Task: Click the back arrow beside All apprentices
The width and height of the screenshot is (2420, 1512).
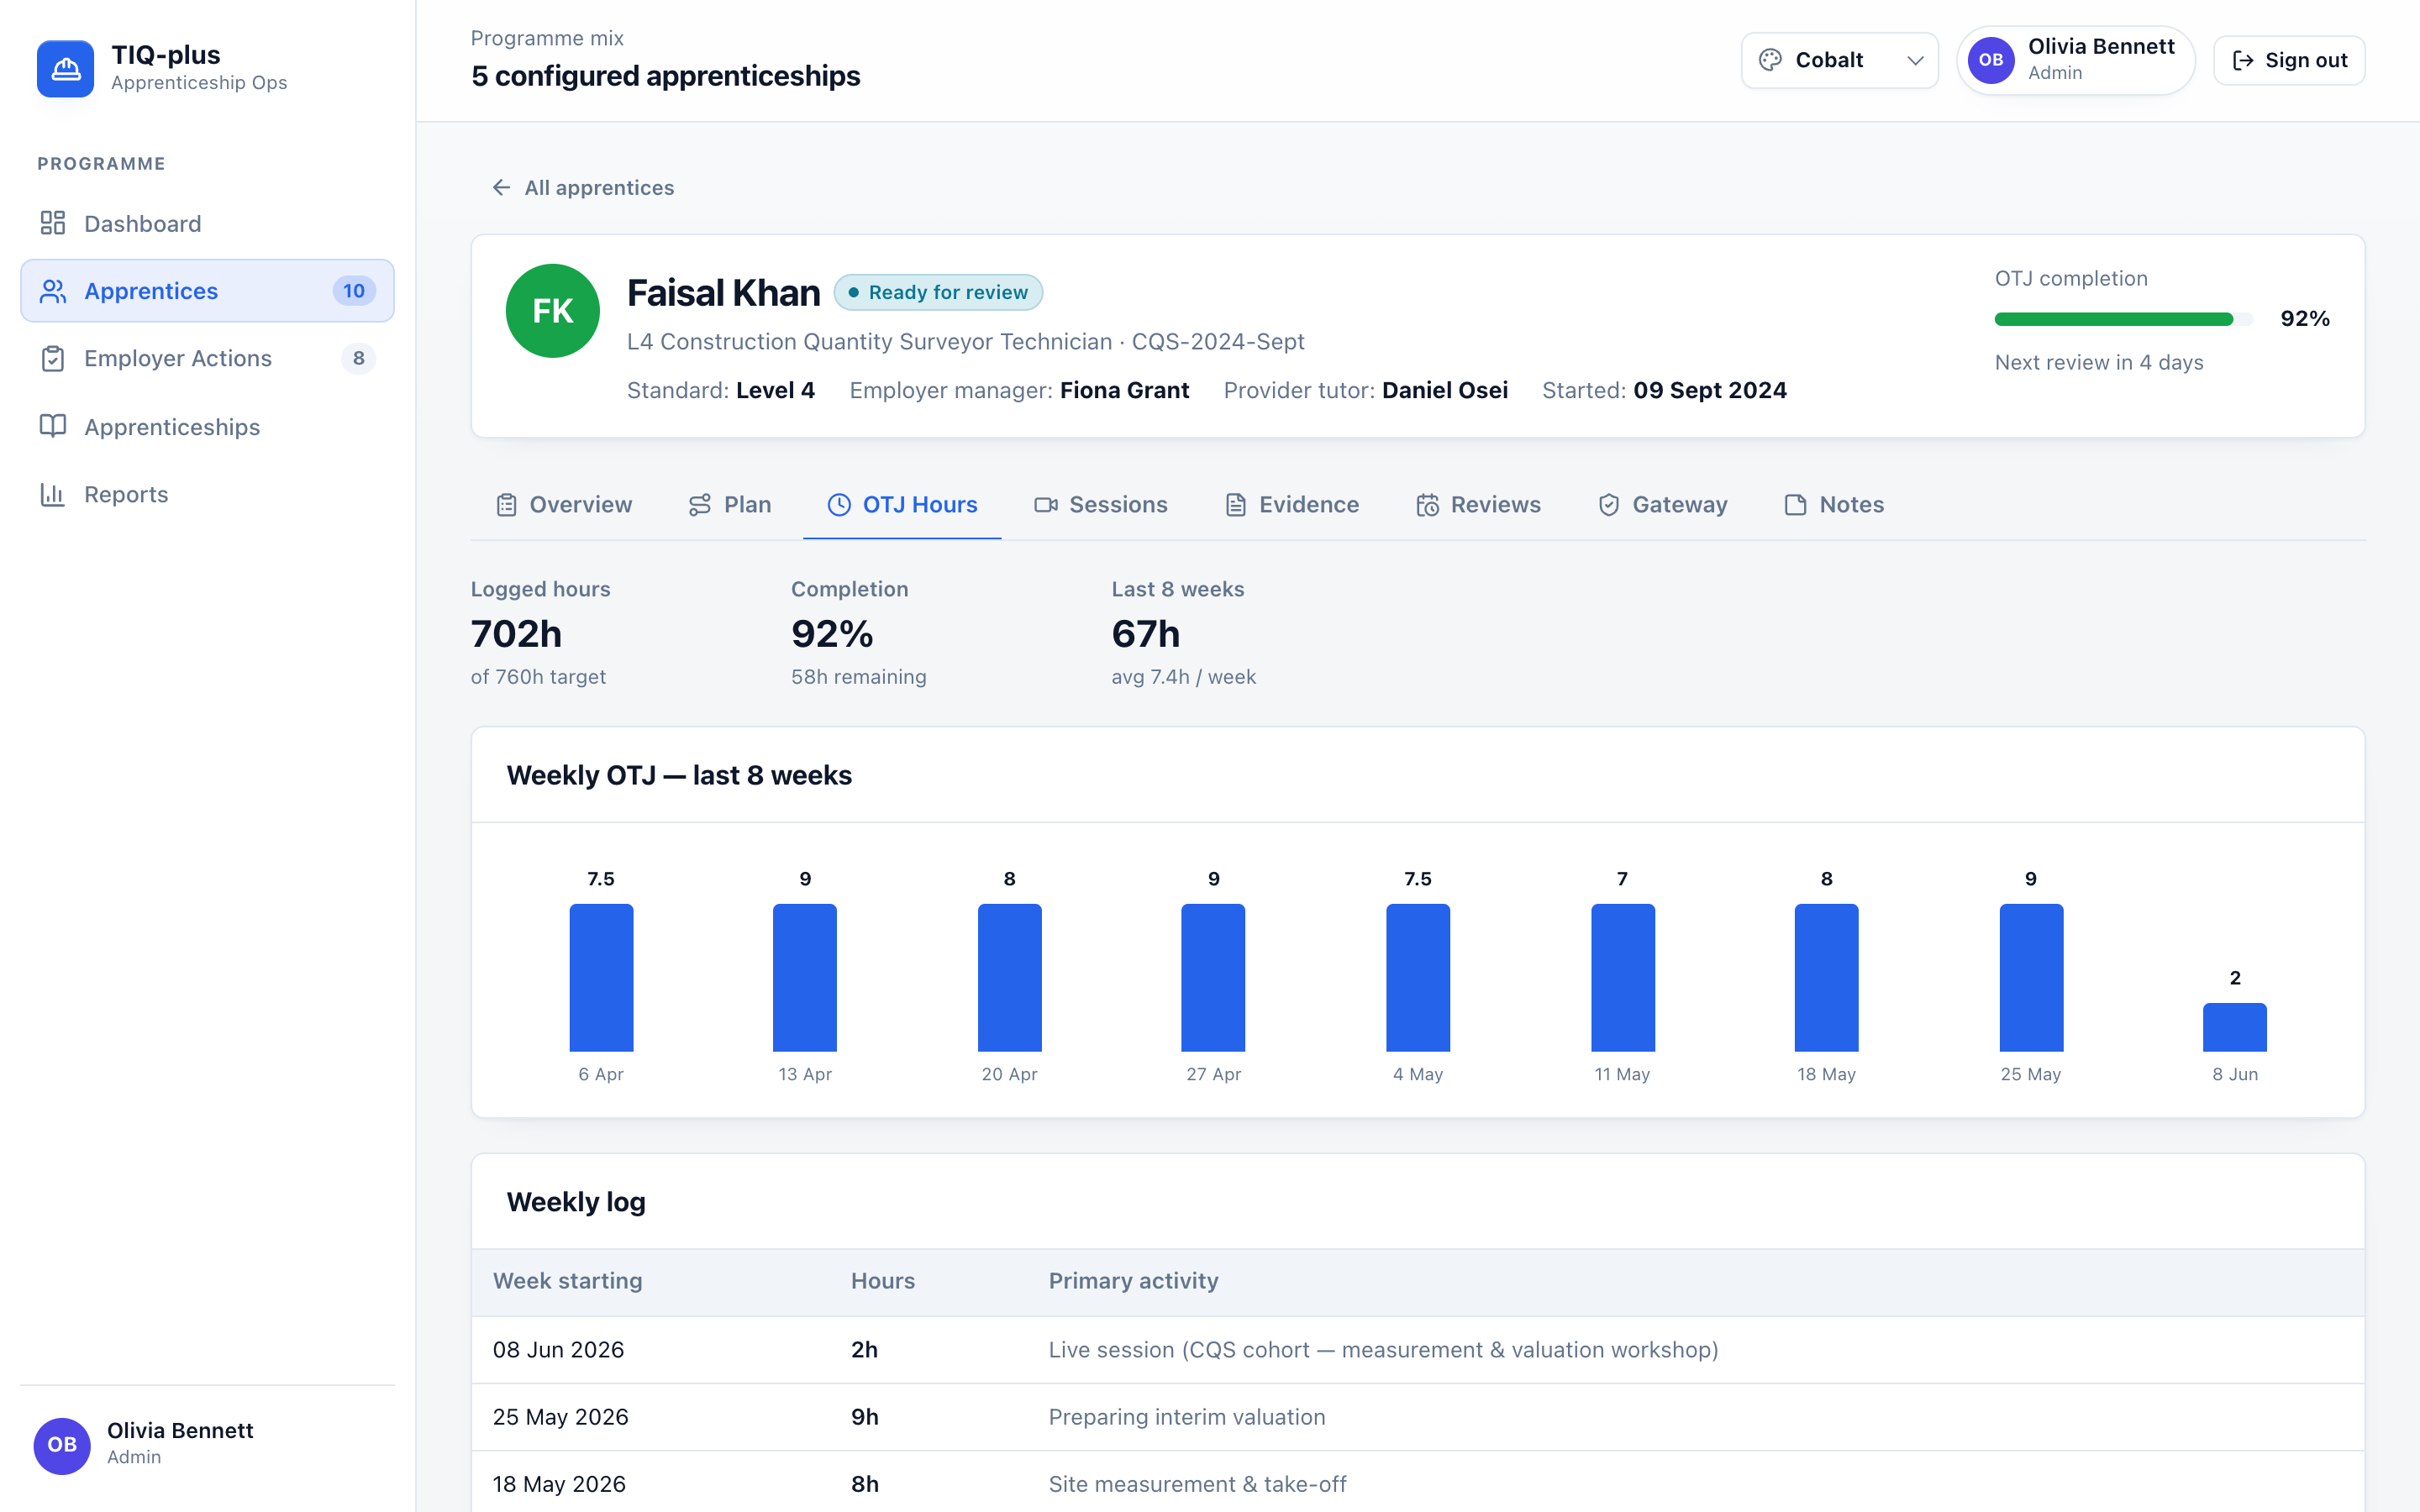Action: pos(501,188)
